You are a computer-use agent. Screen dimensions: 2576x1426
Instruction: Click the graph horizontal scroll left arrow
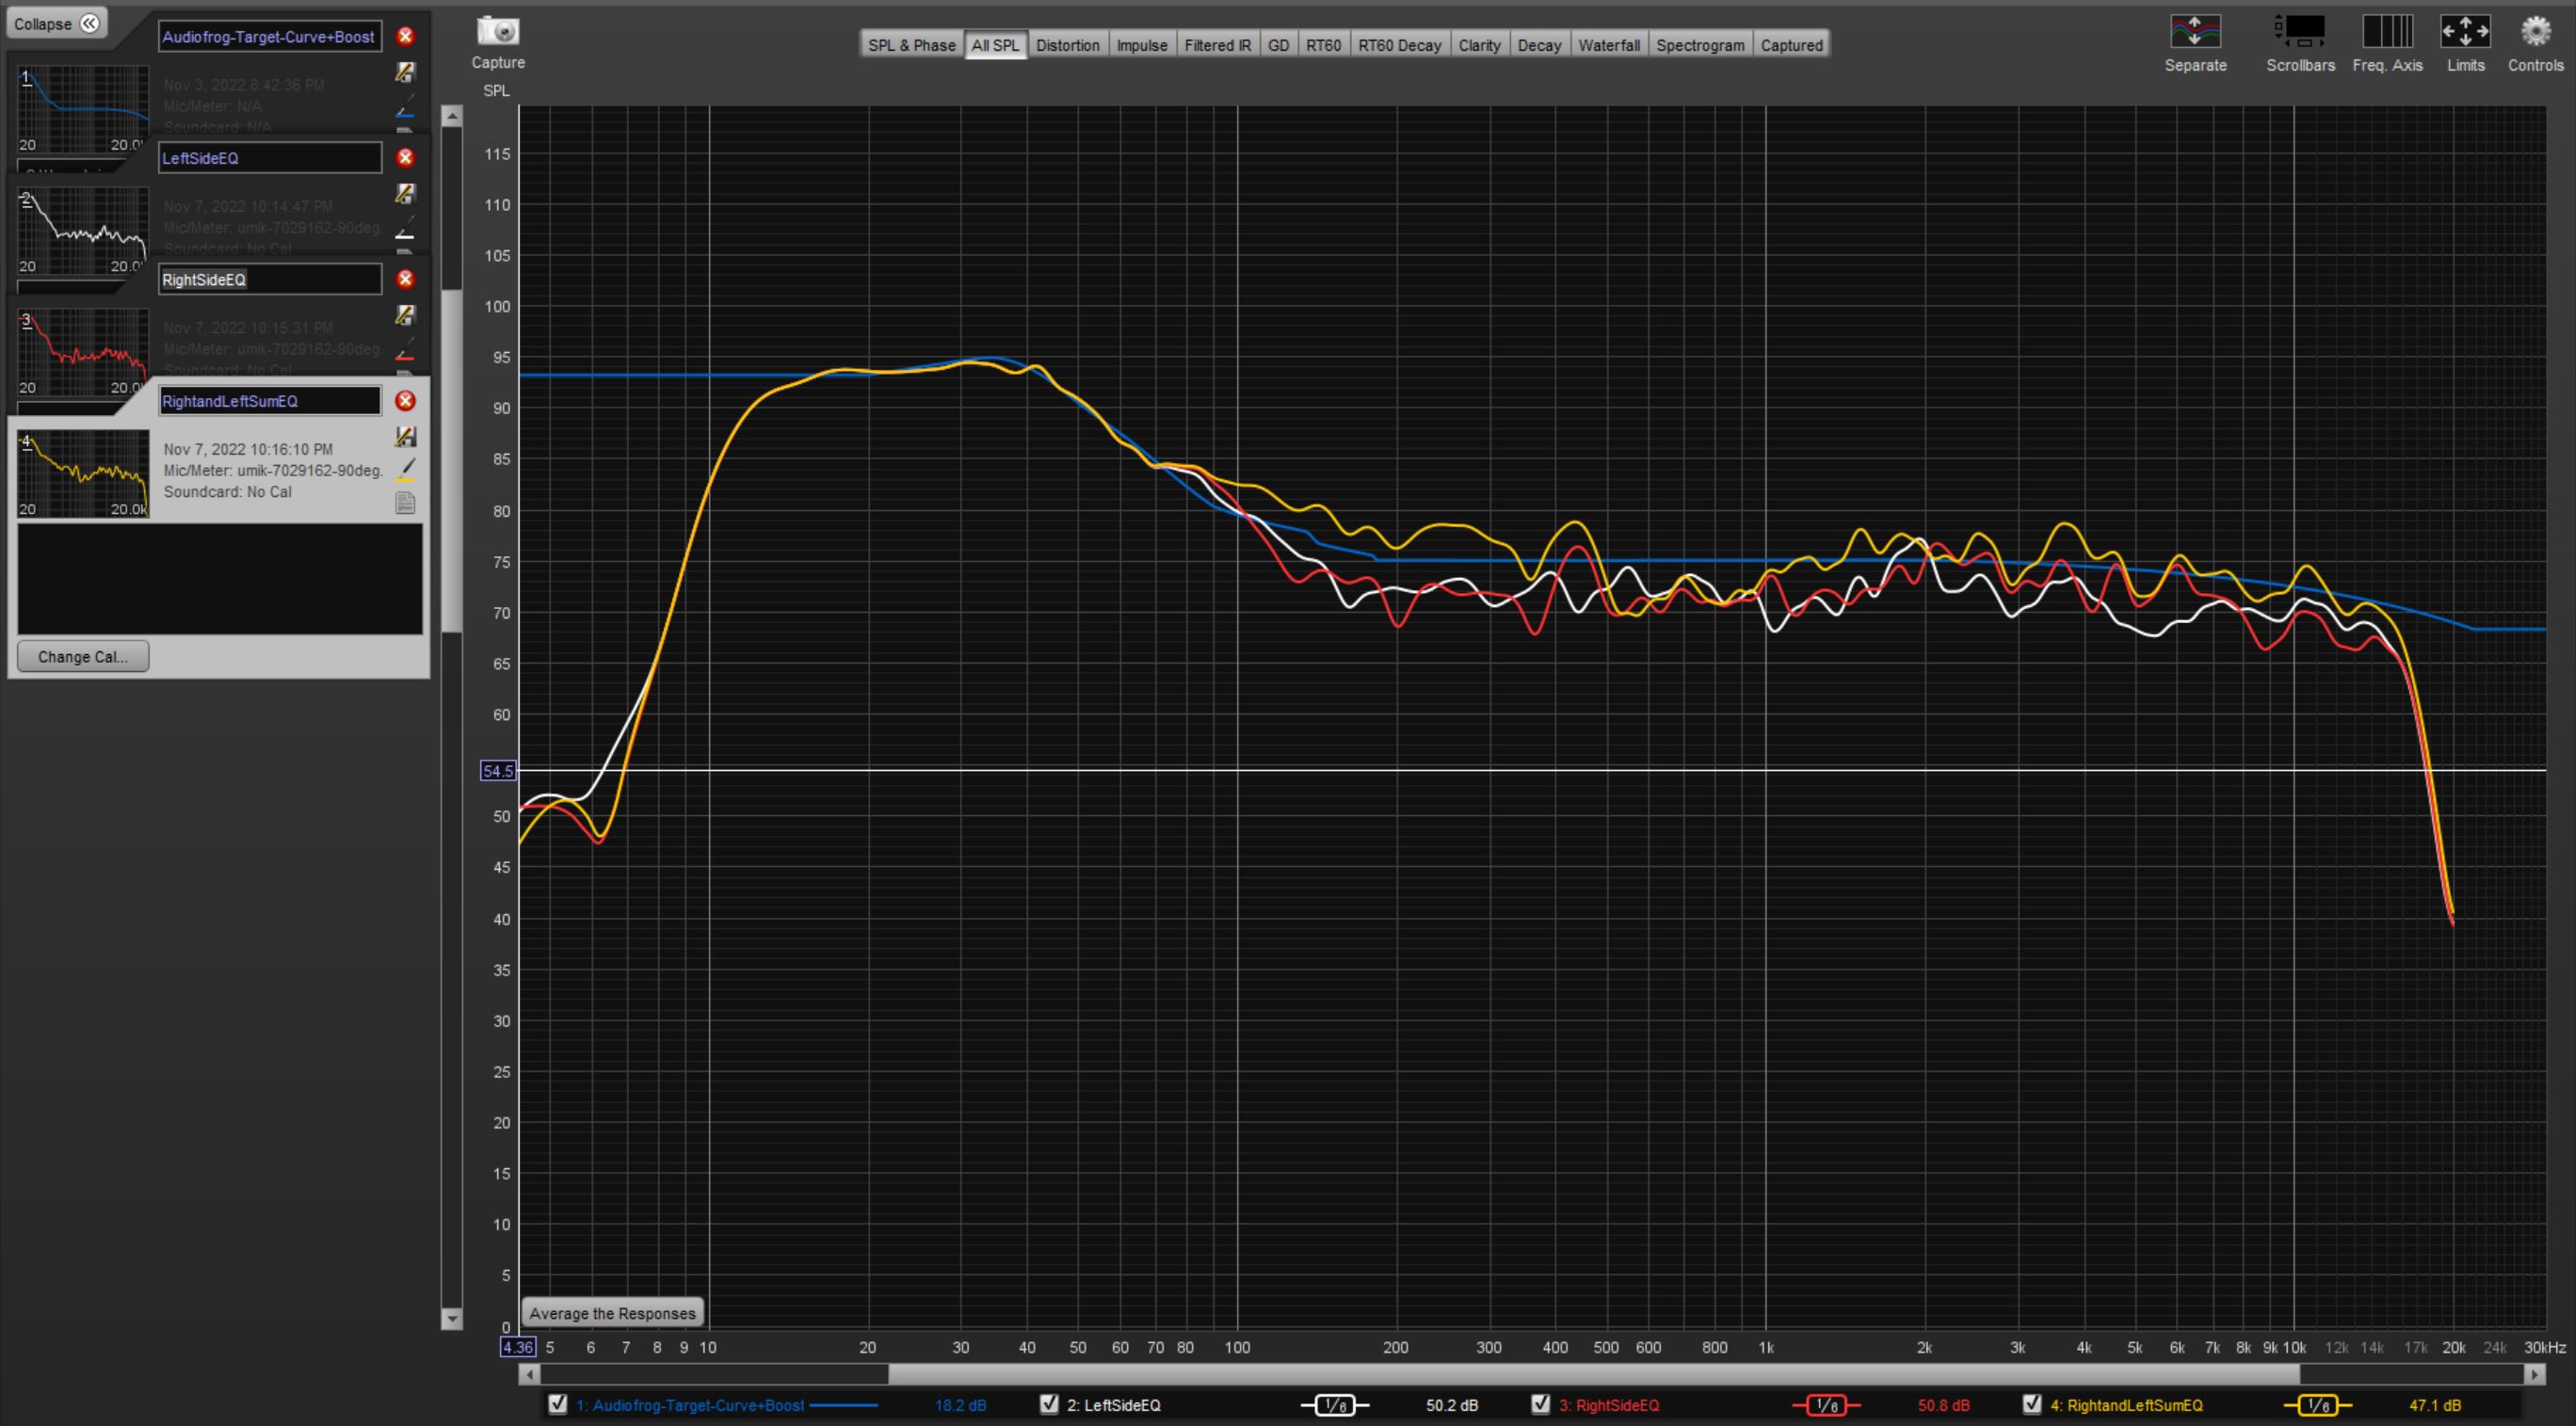coord(530,1375)
